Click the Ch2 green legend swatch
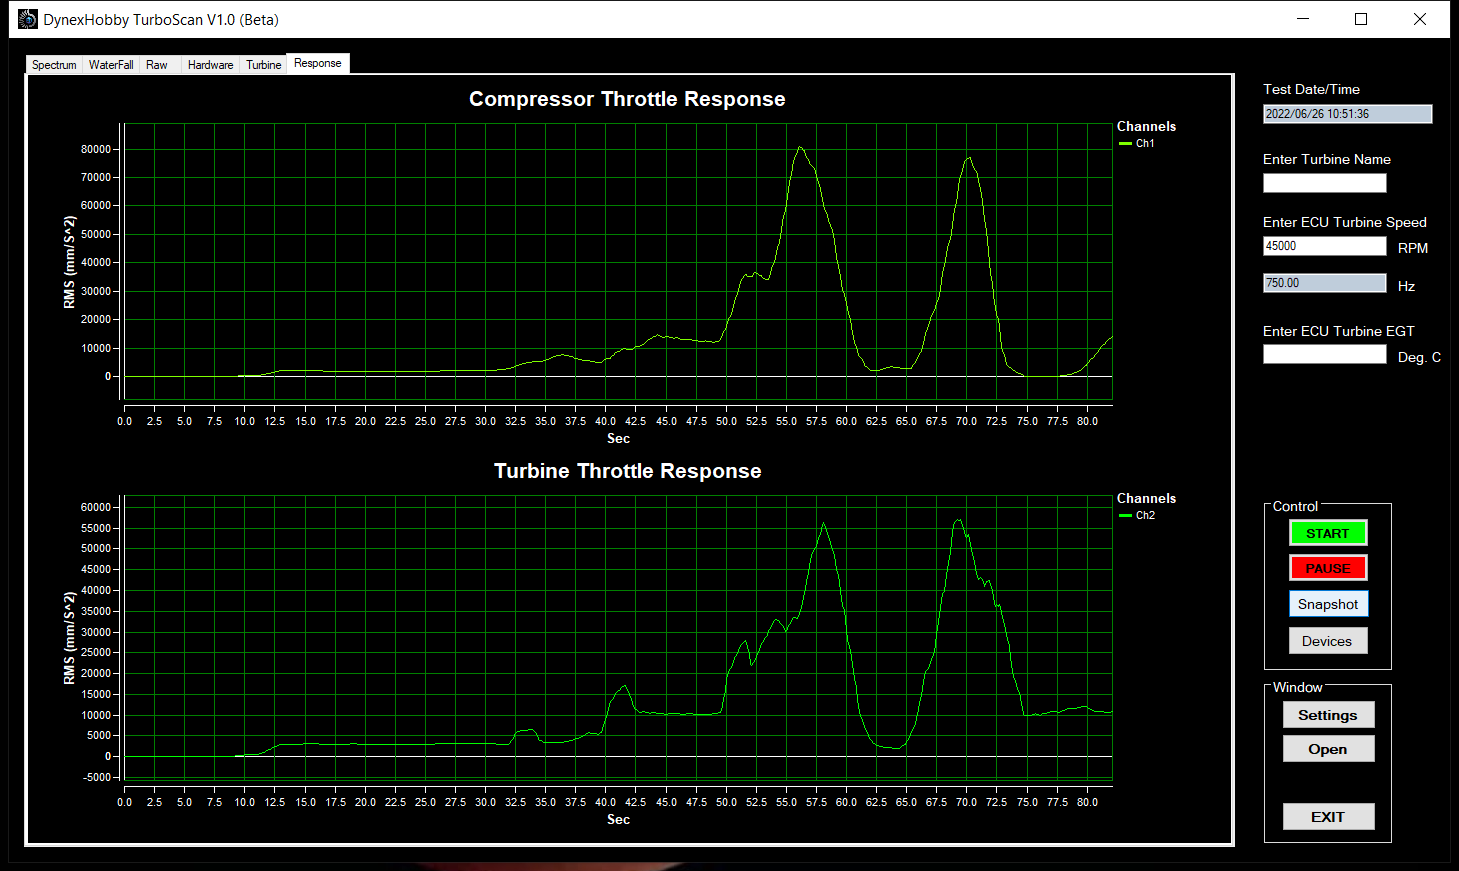The image size is (1459, 871). (1125, 516)
